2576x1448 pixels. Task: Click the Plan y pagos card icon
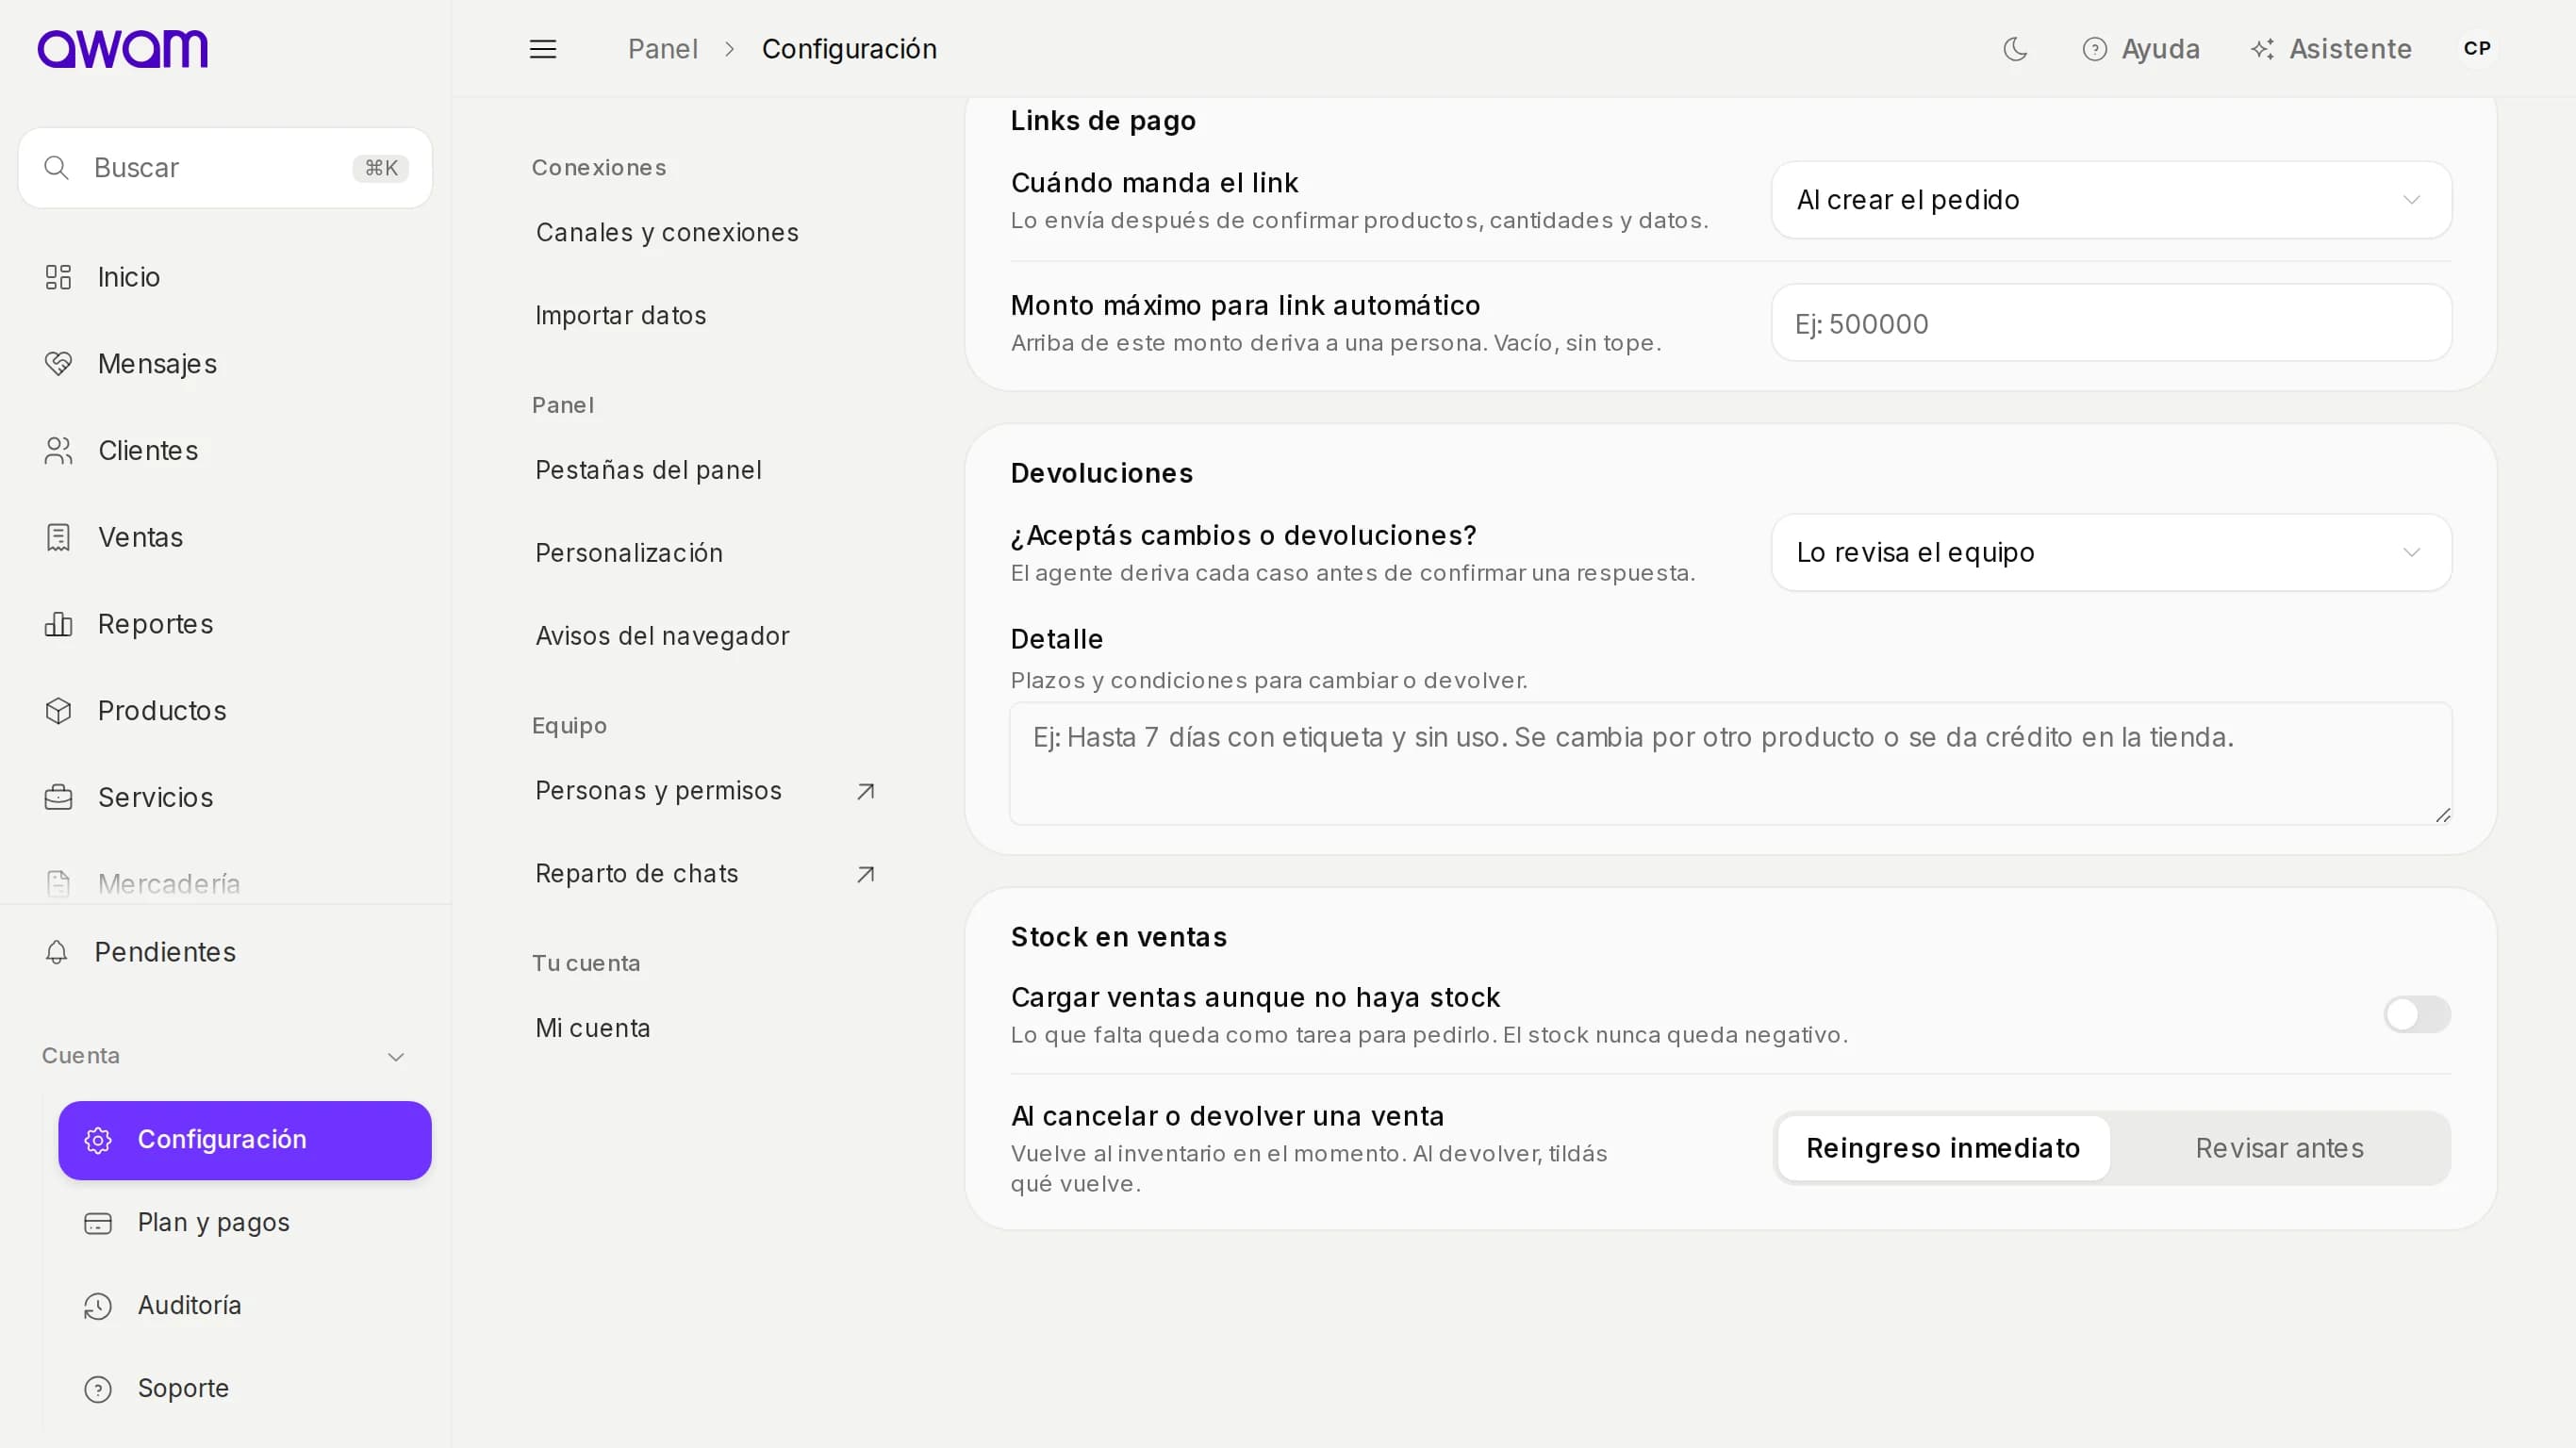point(98,1223)
